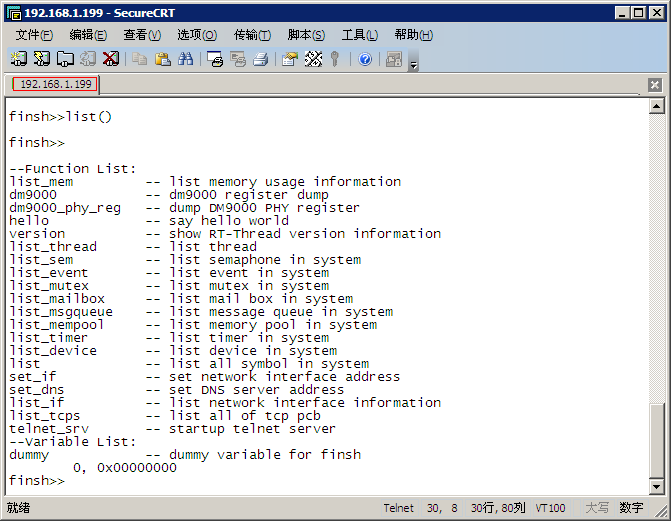This screenshot has width=671, height=521.
Task: Click the list_timer function entry
Action: [48, 338]
